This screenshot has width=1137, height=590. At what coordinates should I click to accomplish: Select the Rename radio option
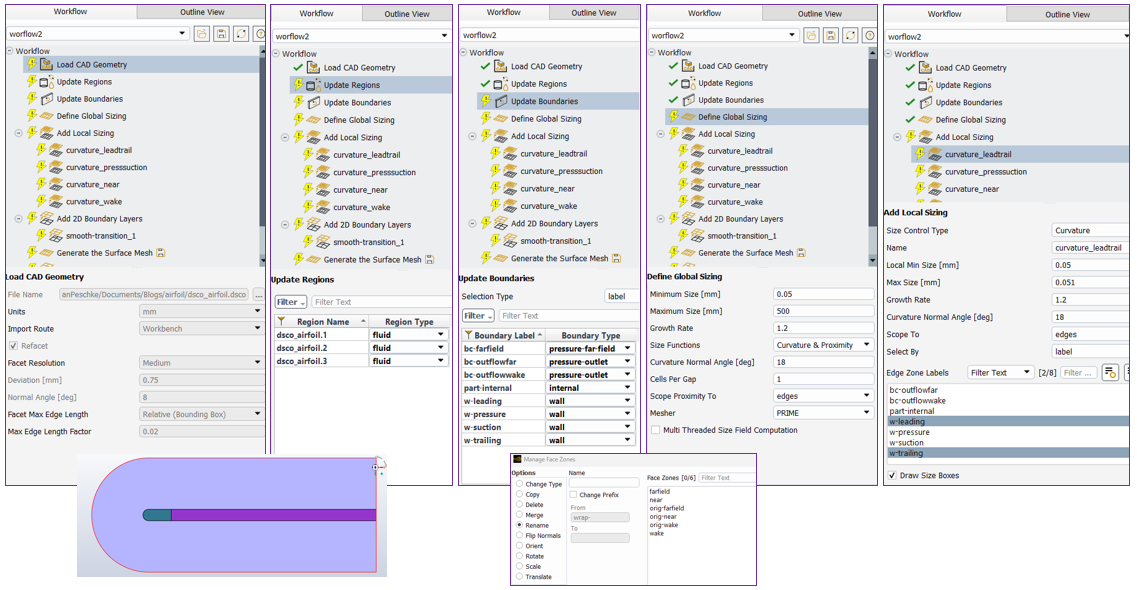519,525
